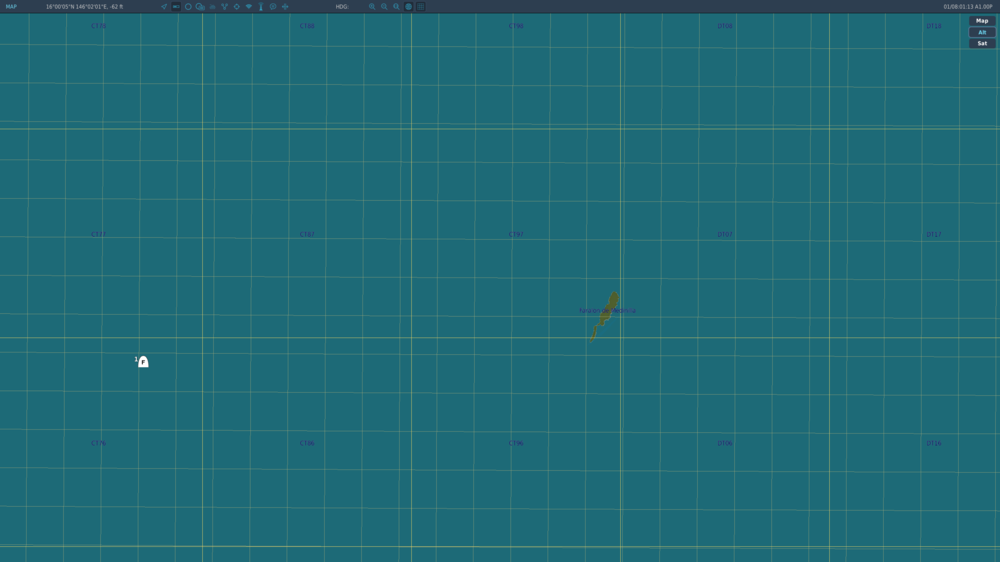This screenshot has width=1000, height=562.
Task: Zoom in with the plus magnifier
Action: (x=372, y=6)
